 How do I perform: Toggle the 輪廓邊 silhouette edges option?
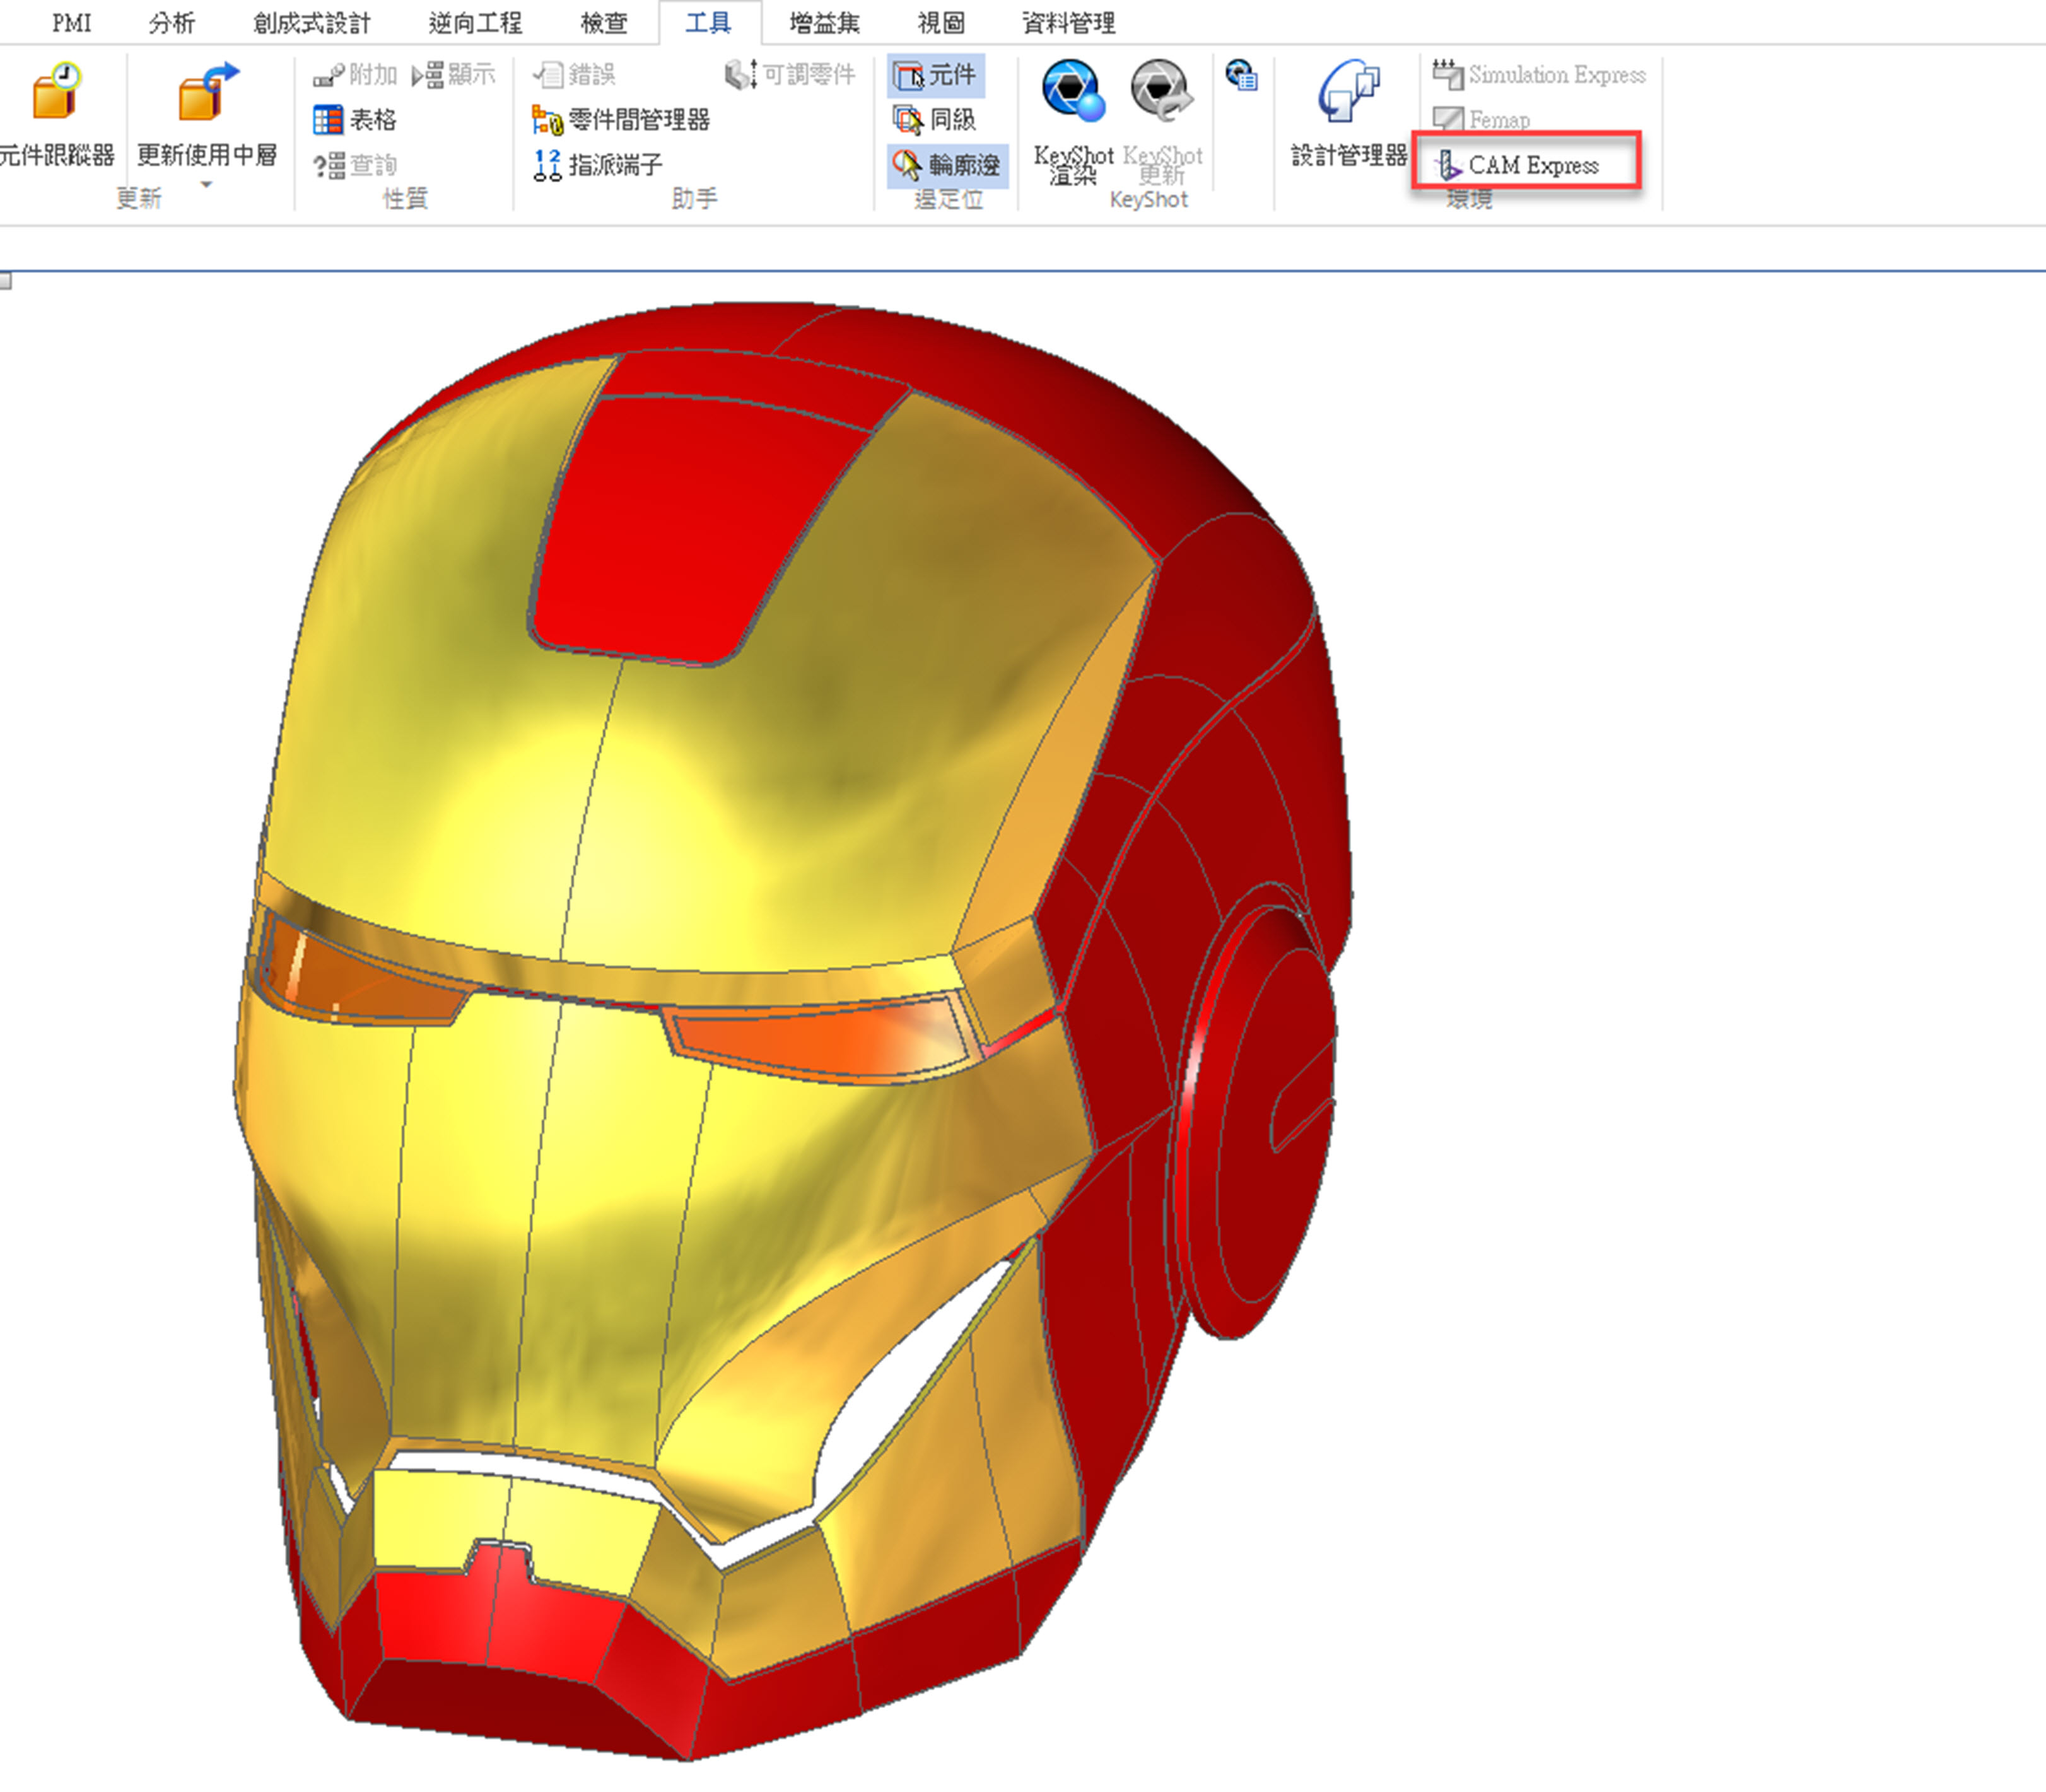947,165
